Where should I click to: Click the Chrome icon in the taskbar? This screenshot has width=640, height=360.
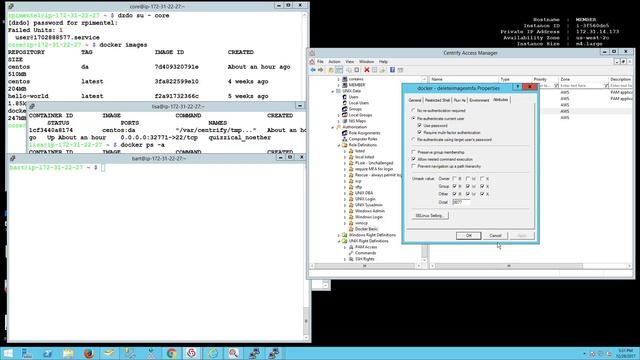[171, 353]
